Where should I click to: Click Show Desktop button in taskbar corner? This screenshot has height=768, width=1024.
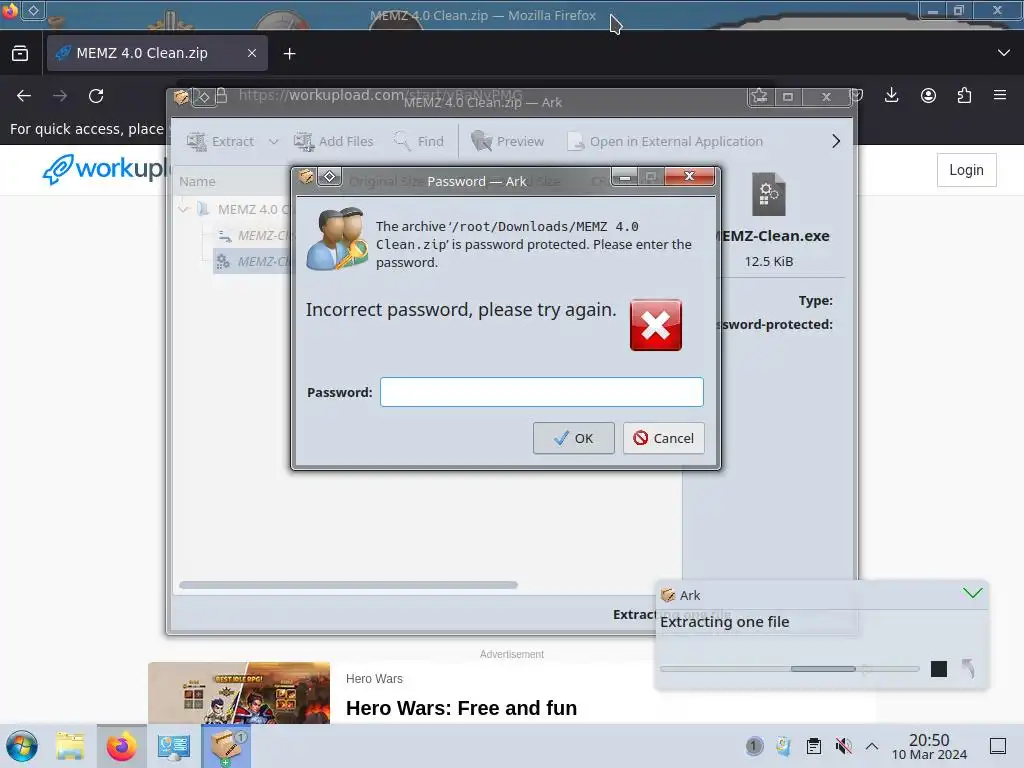(998, 746)
